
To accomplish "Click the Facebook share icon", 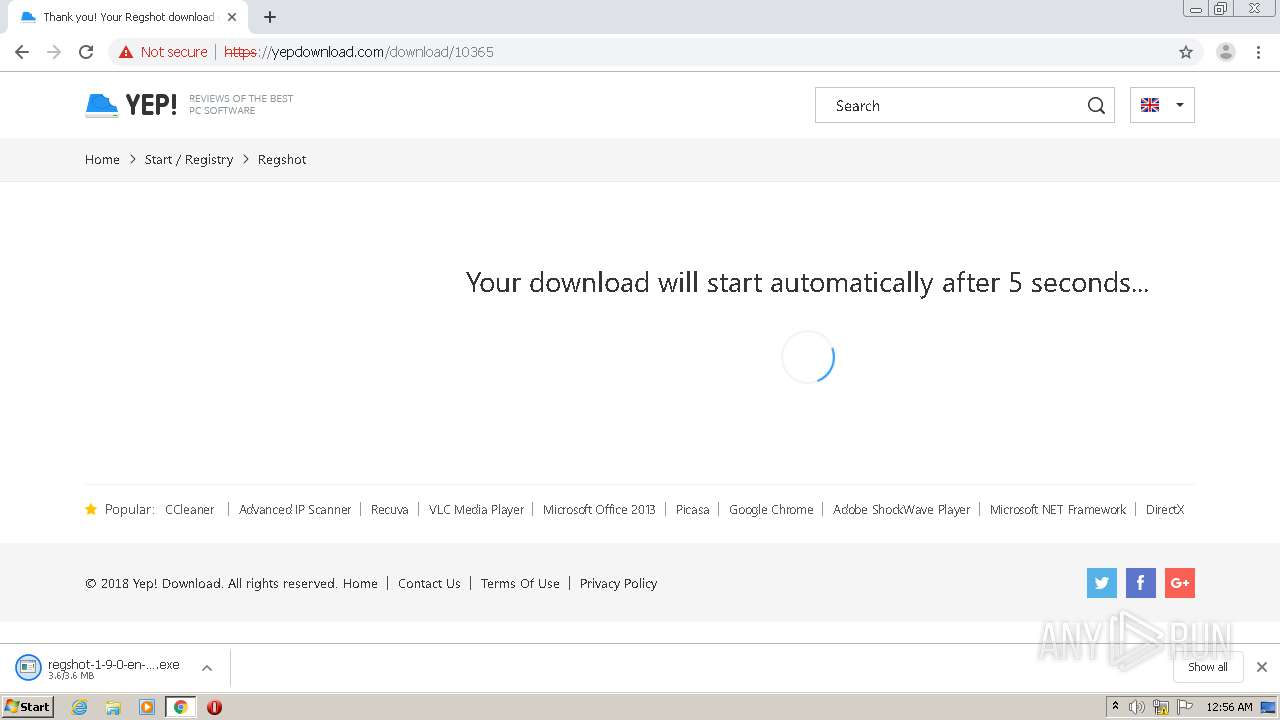I will point(1141,583).
